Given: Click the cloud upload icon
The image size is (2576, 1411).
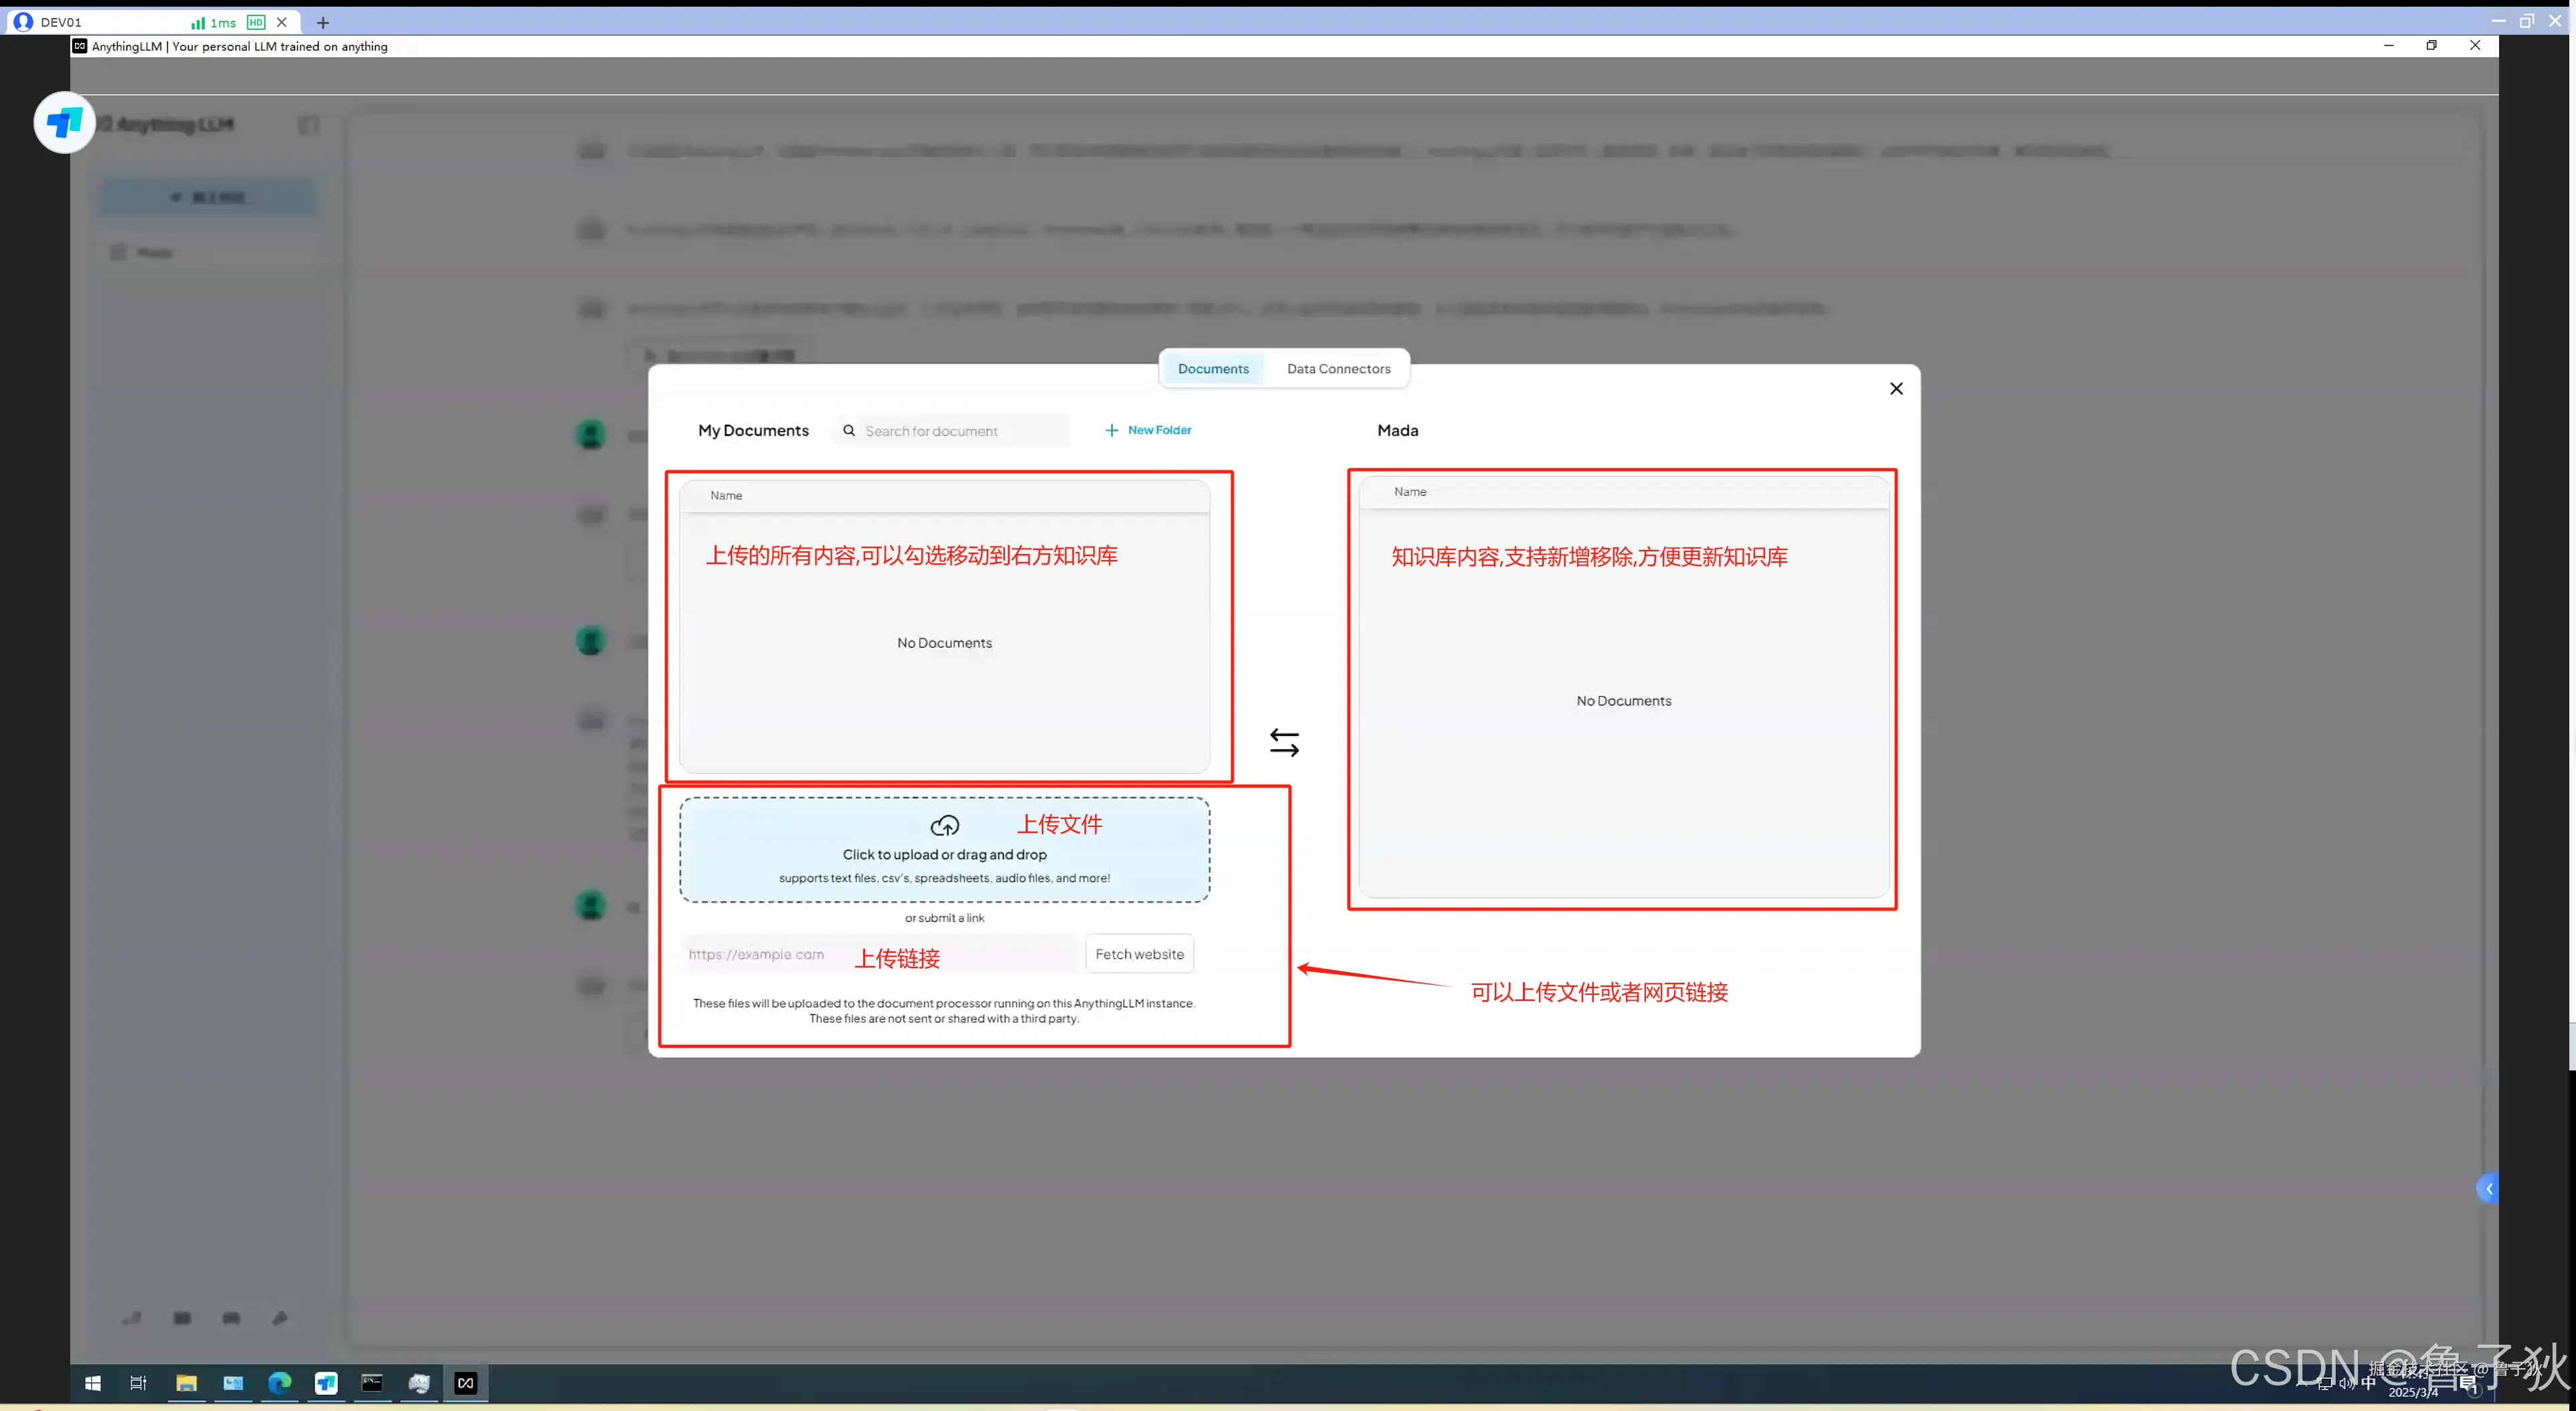Looking at the screenshot, I should pyautogui.click(x=944, y=825).
